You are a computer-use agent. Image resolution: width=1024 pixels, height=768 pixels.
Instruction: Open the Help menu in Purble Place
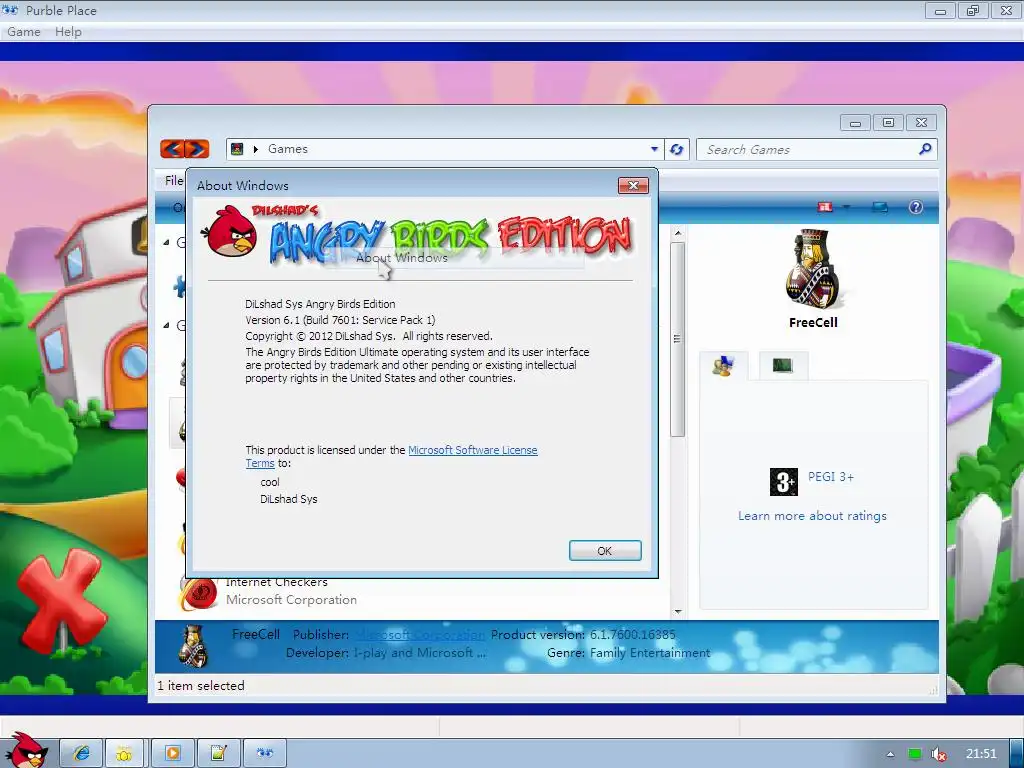(x=68, y=32)
